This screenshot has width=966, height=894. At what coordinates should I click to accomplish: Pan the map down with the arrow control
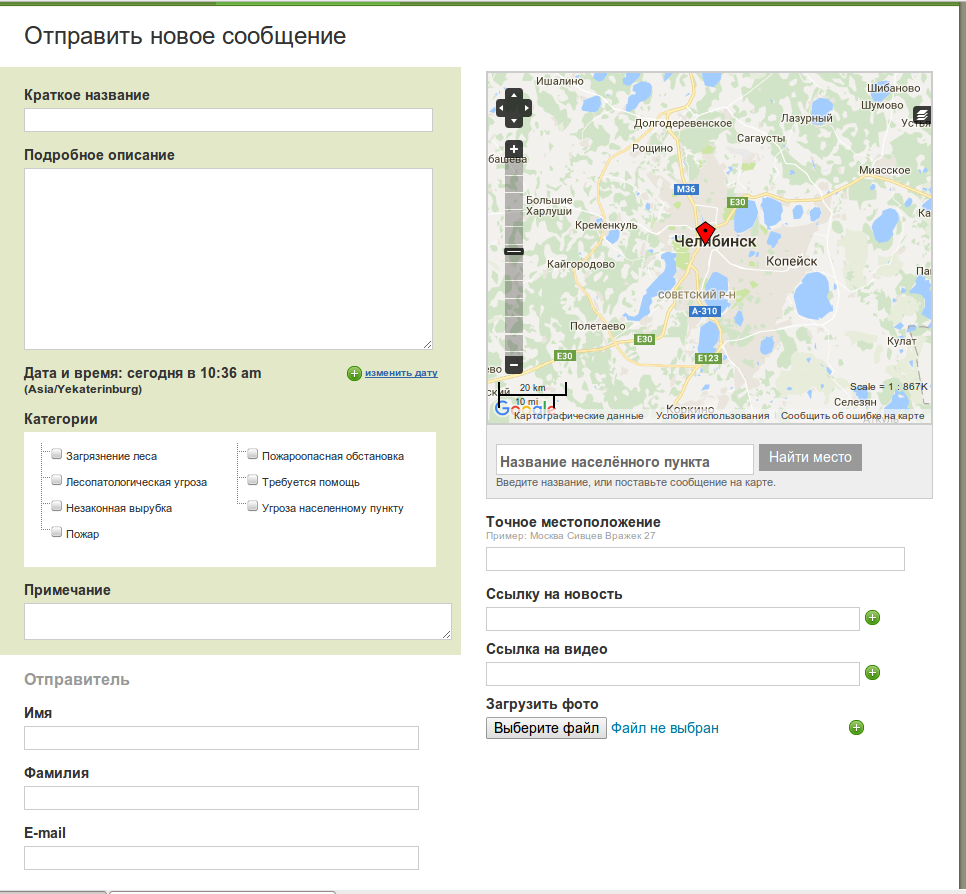pos(514,121)
